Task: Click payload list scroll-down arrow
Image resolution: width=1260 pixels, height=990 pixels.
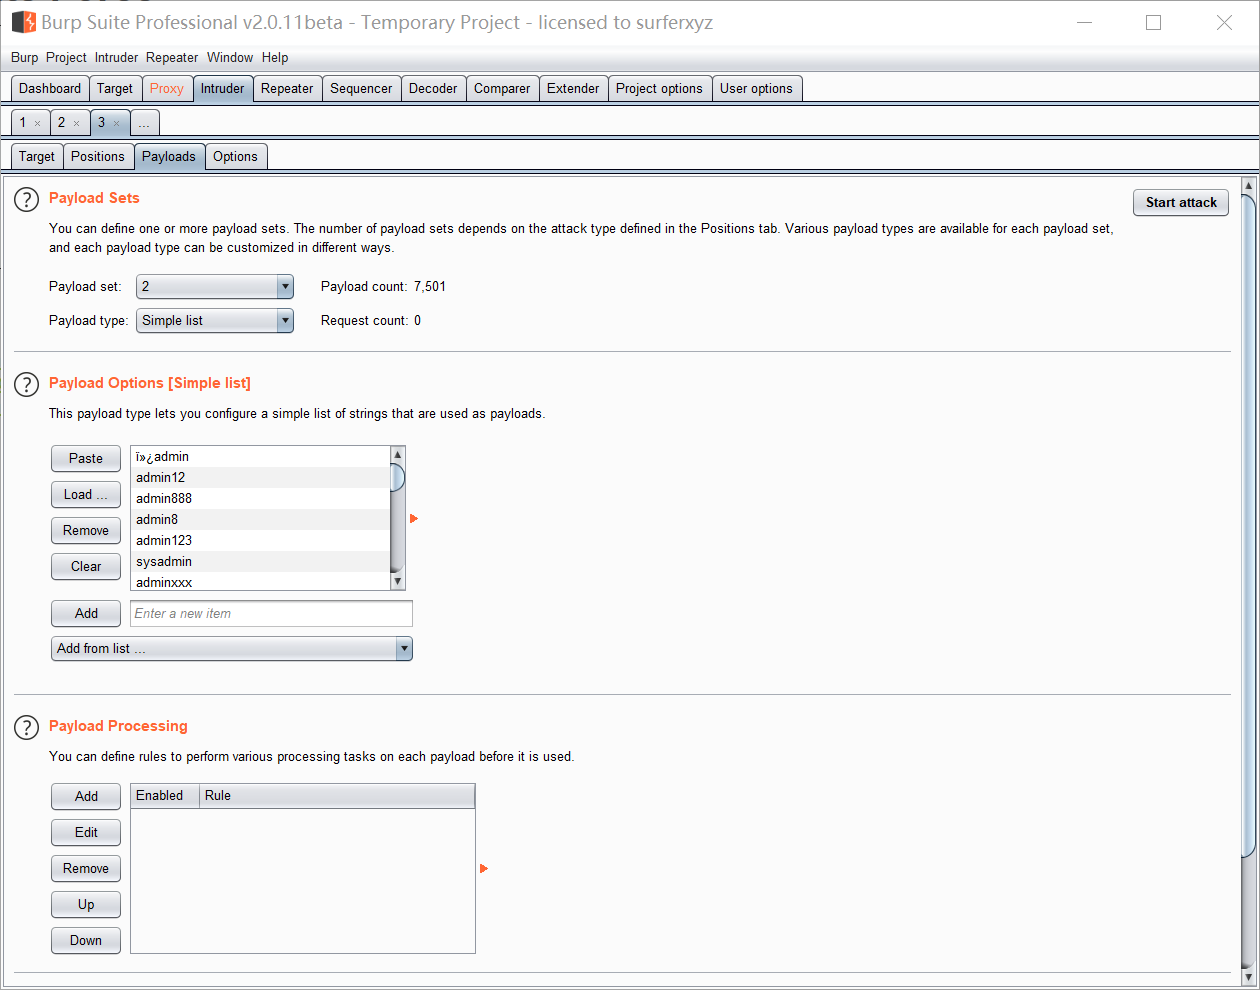Action: [x=397, y=582]
